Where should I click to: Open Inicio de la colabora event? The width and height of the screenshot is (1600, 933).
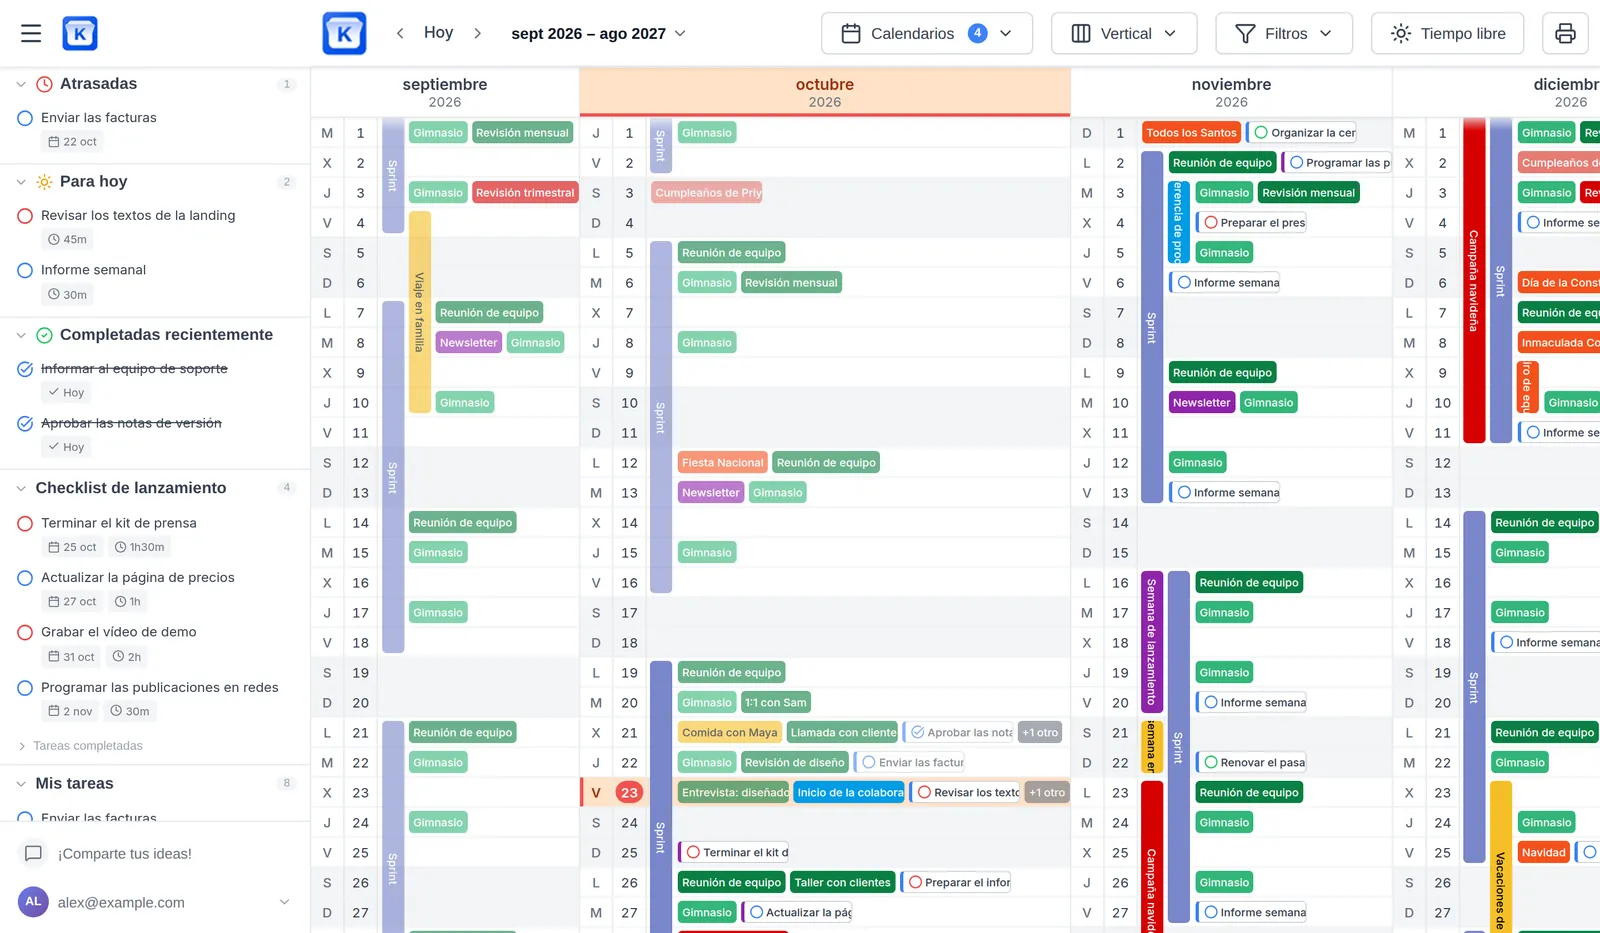coord(850,793)
